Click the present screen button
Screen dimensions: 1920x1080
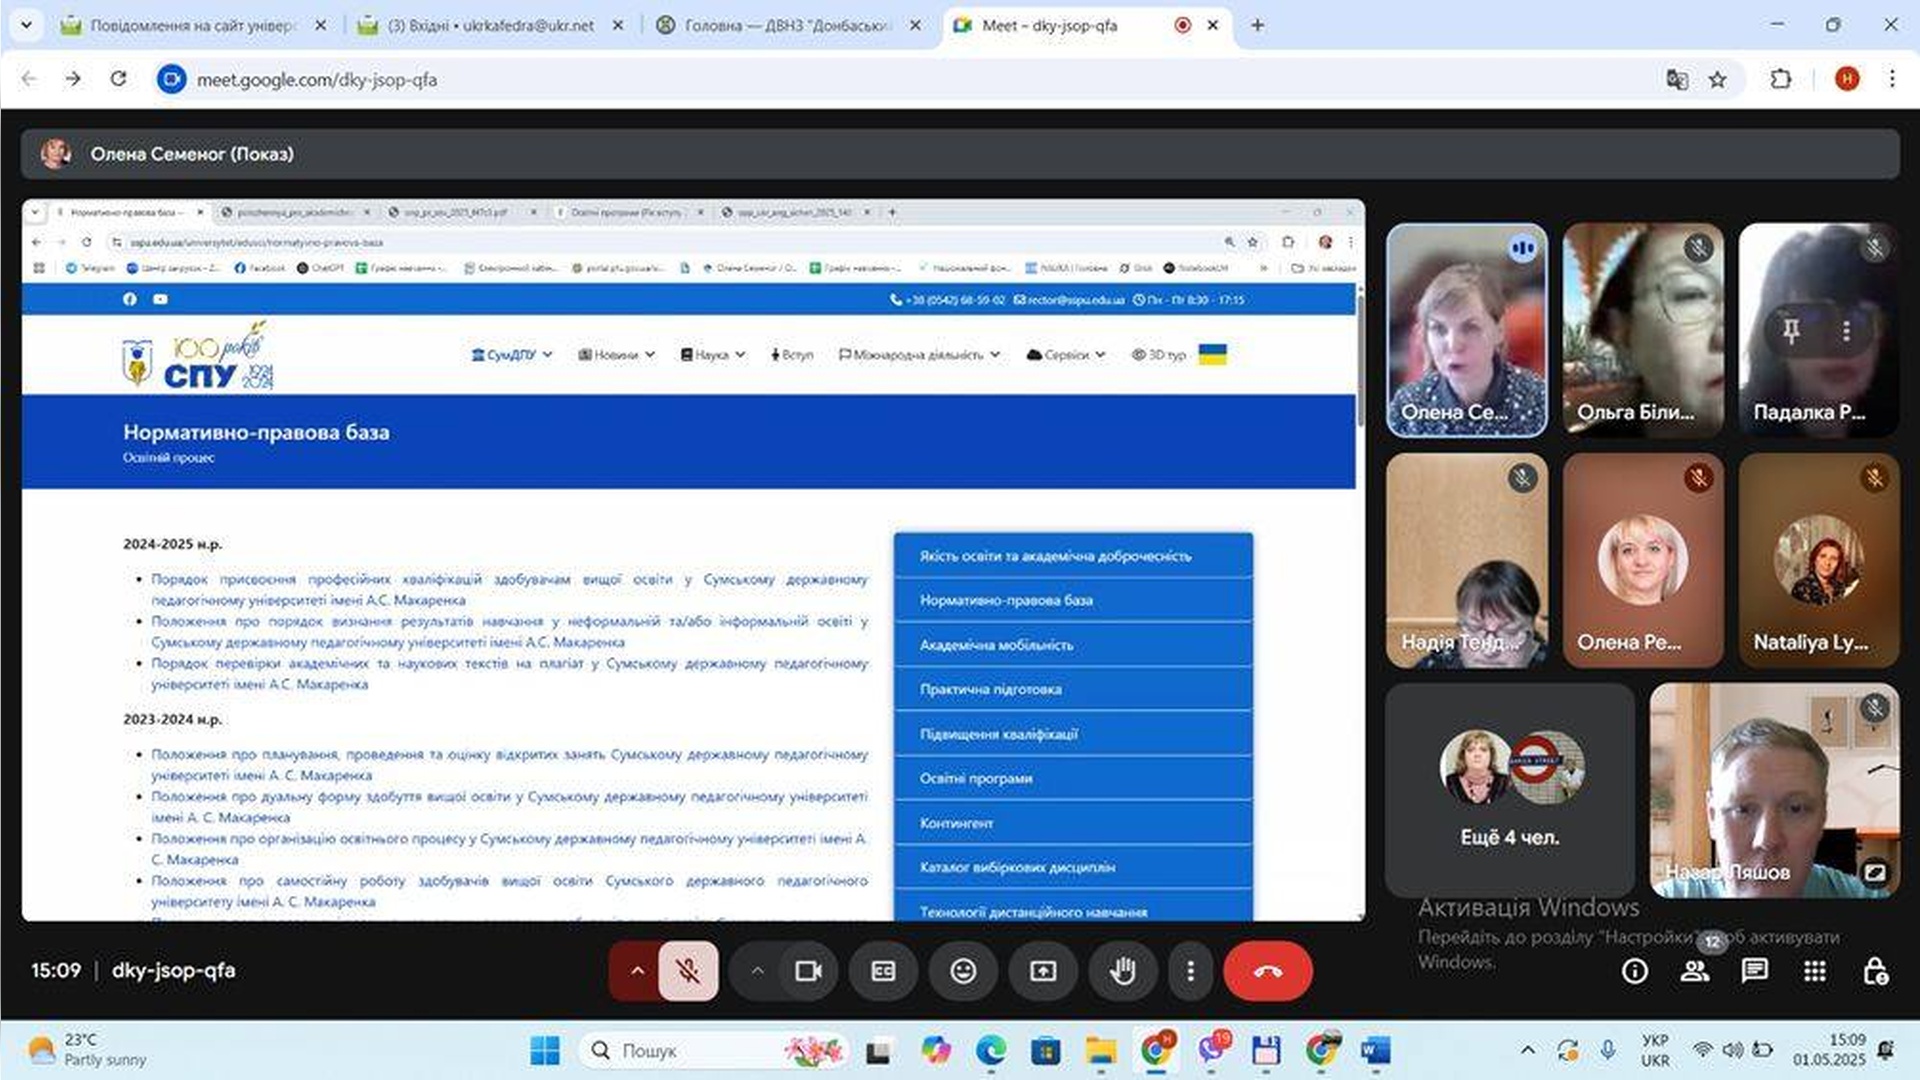coord(1043,971)
